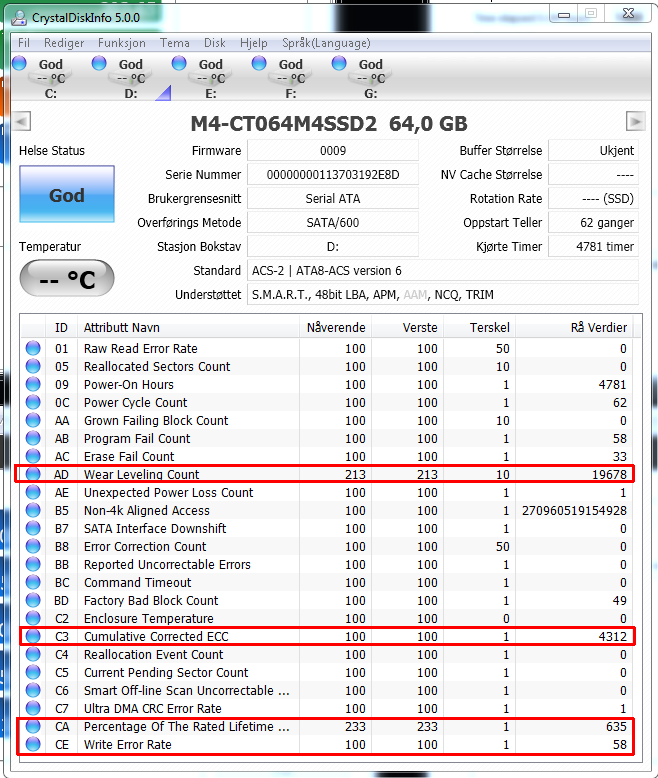The width and height of the screenshot is (658, 778).
Task: Click status icon of Reported Uncorrectable Errors
Action: [x=33, y=565]
